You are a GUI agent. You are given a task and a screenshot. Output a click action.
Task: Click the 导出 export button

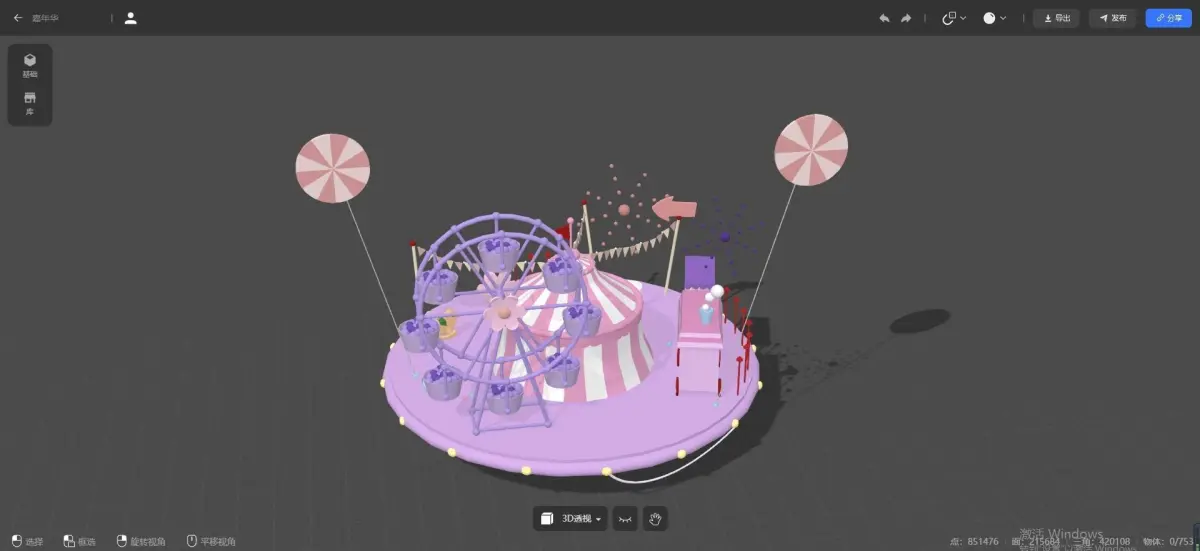click(1056, 18)
